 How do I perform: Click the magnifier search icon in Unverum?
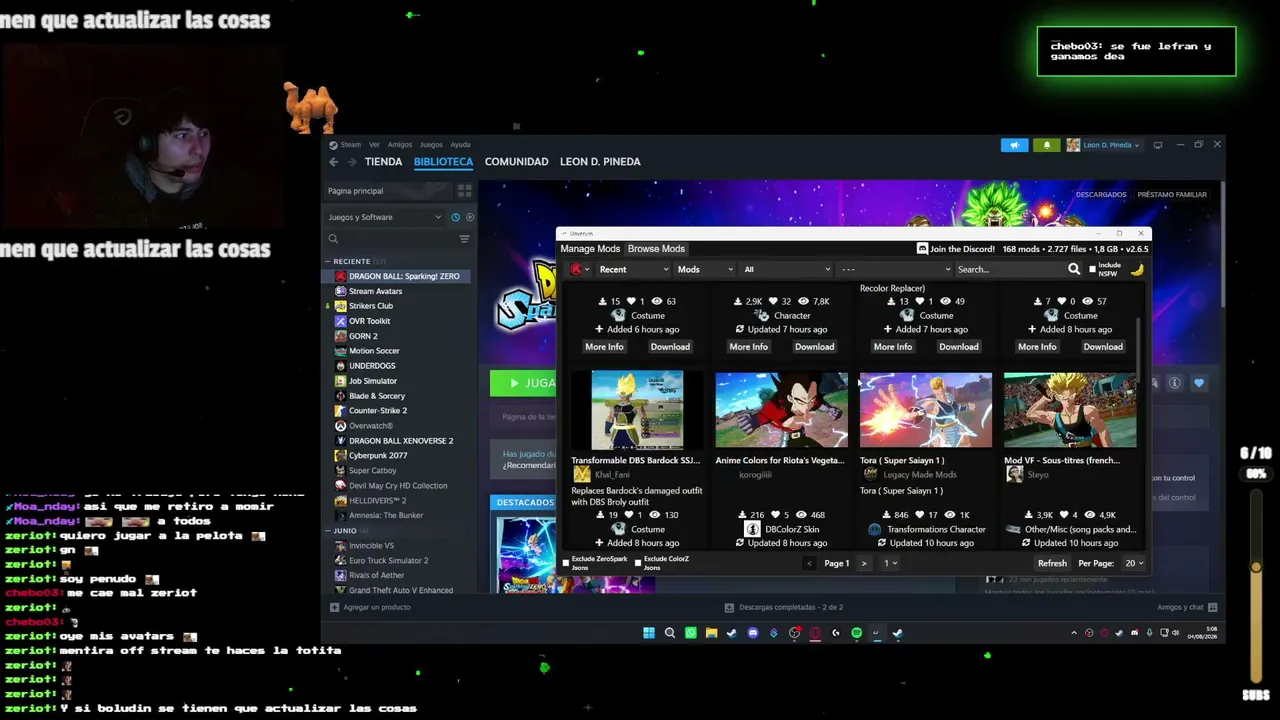pyautogui.click(x=1074, y=269)
